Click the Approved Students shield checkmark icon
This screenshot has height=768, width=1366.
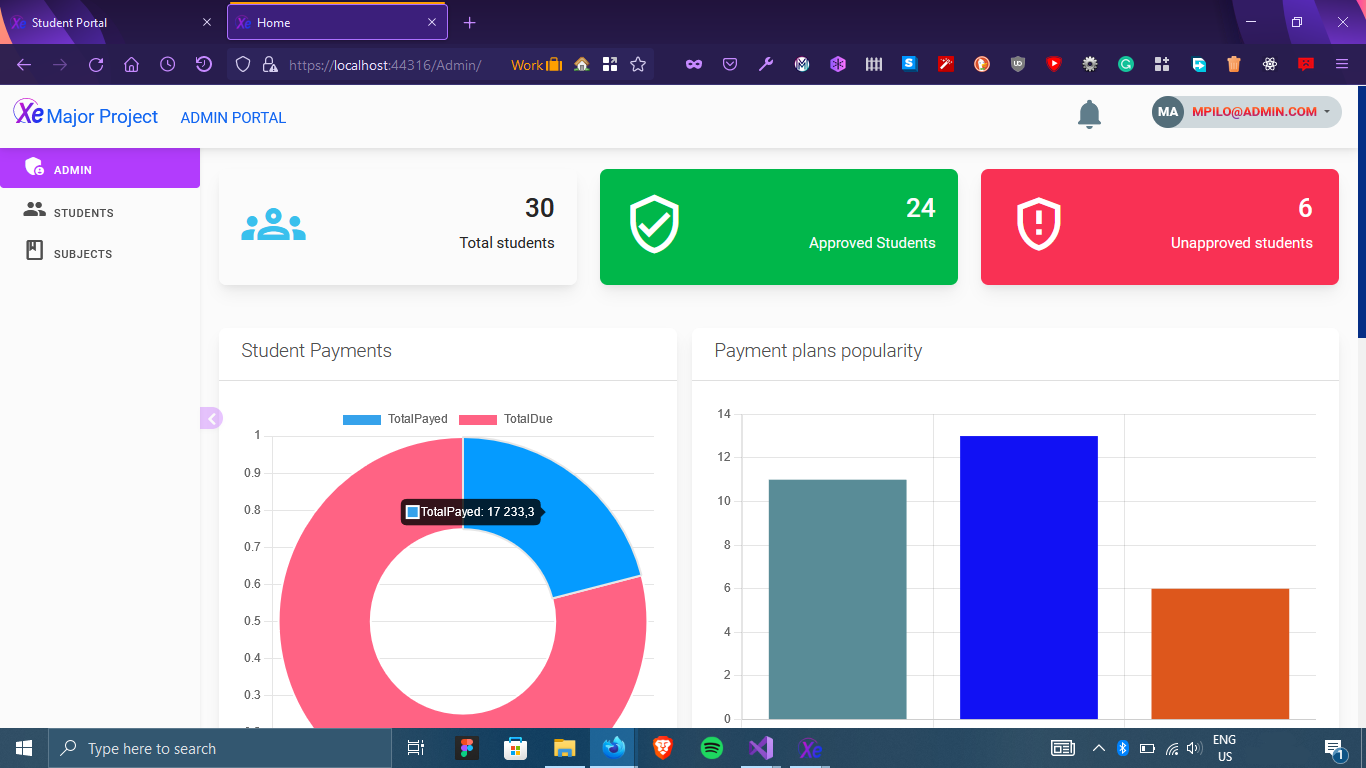click(x=654, y=225)
